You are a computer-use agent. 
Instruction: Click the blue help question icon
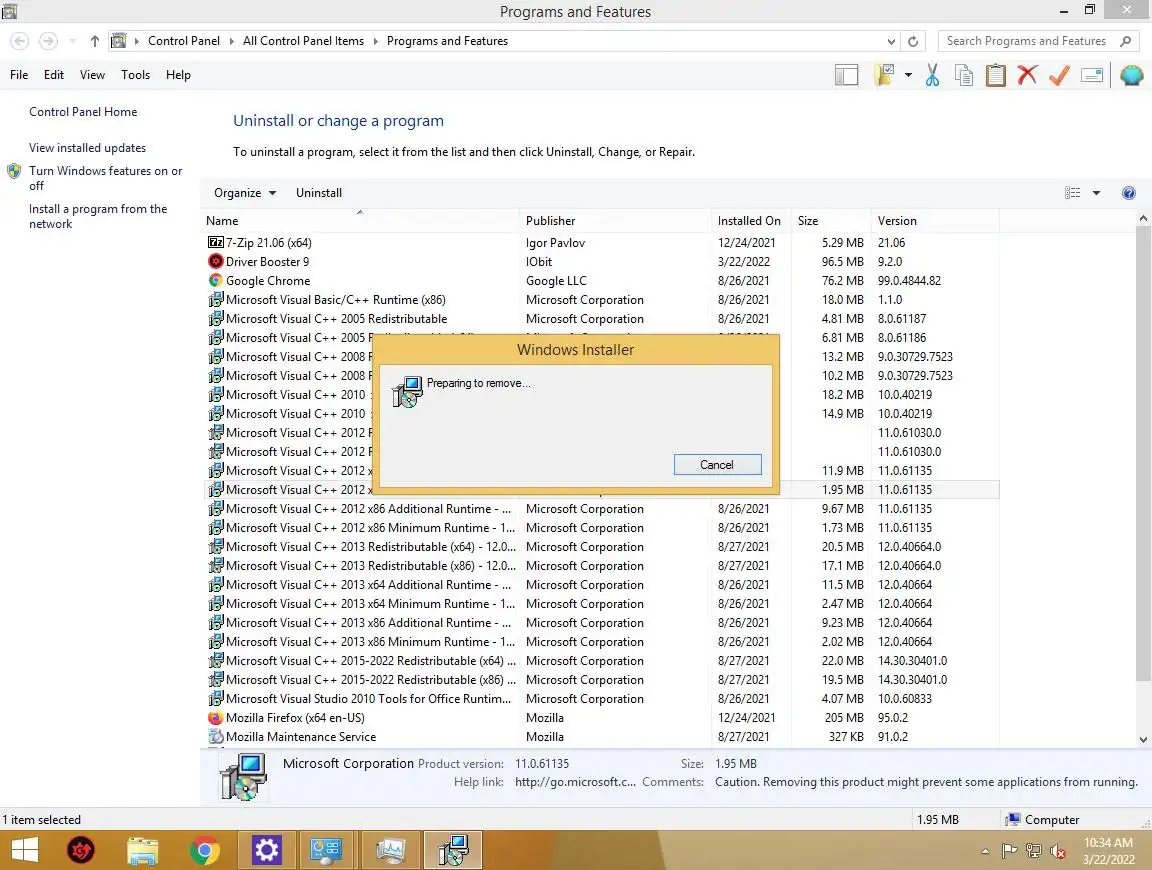point(1128,193)
